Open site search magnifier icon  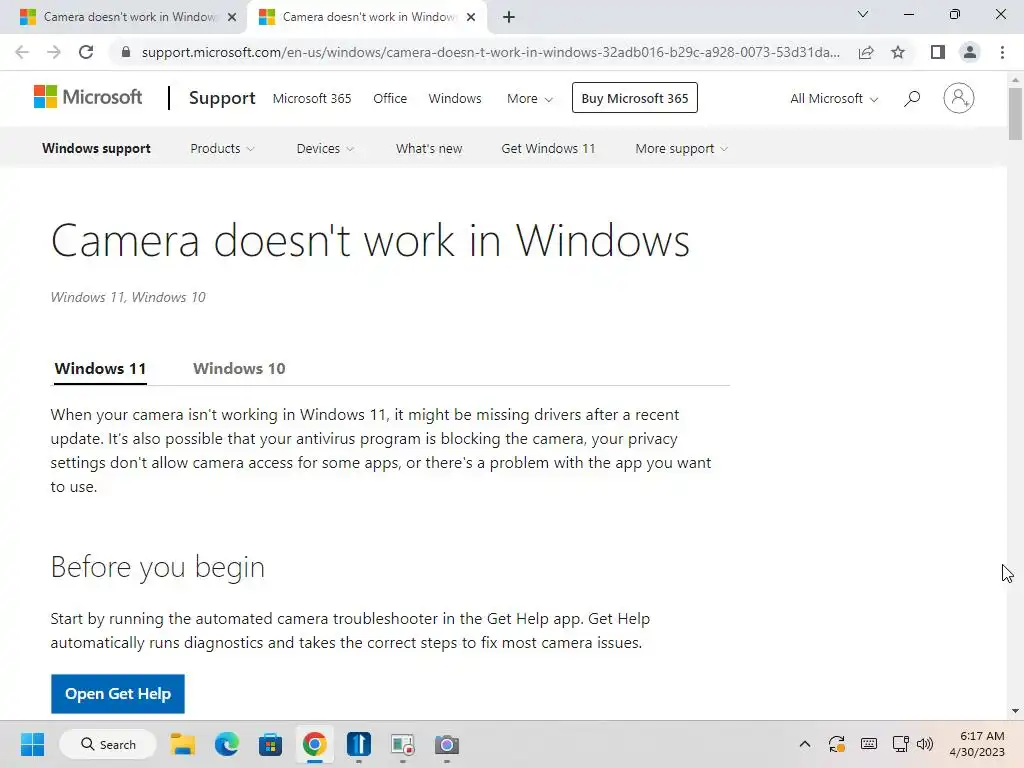click(912, 99)
